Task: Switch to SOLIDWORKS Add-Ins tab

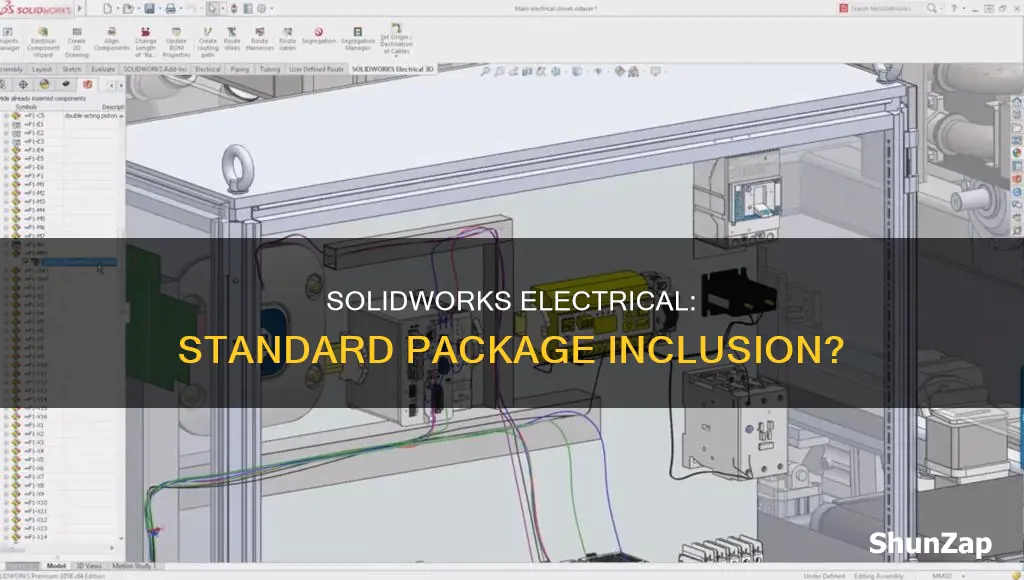Action: point(155,69)
